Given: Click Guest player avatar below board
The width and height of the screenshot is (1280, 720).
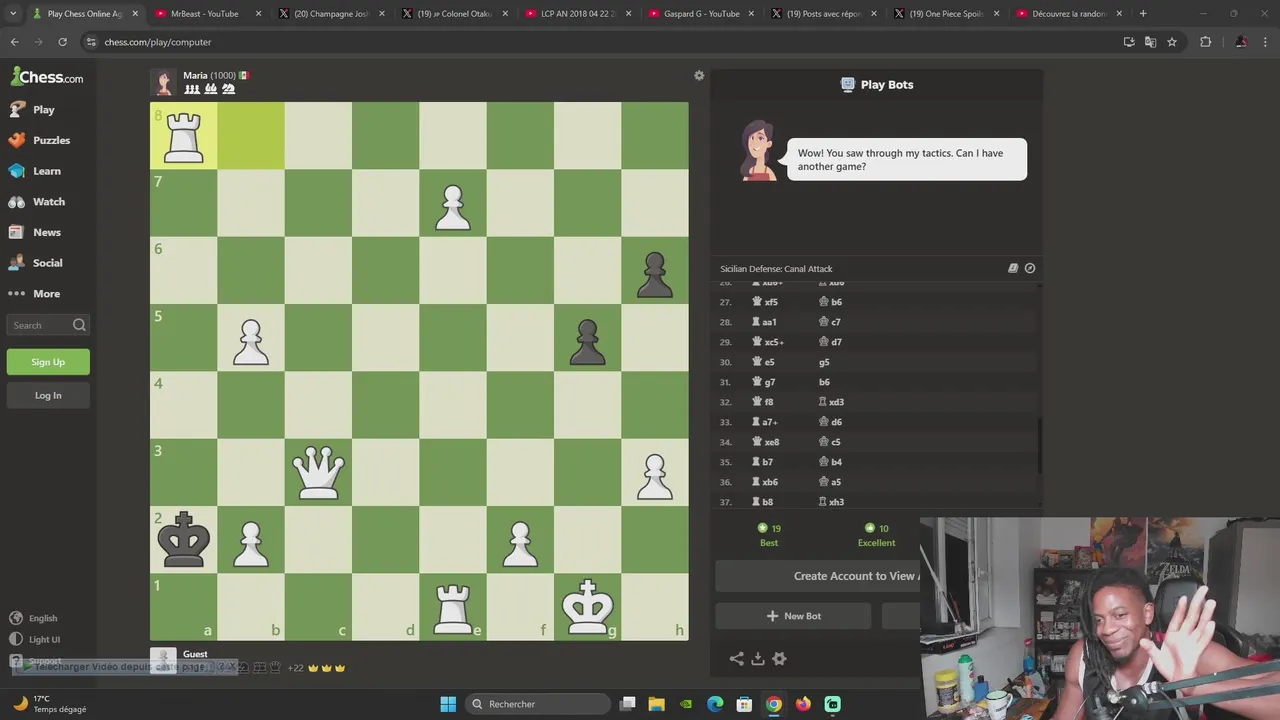Looking at the screenshot, I should pyautogui.click(x=164, y=660).
